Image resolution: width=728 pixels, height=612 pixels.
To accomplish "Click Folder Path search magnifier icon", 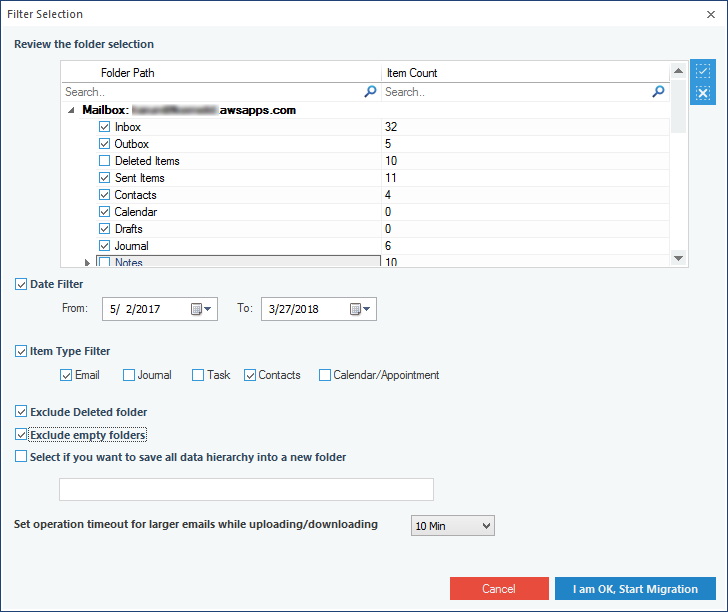I will click(370, 91).
